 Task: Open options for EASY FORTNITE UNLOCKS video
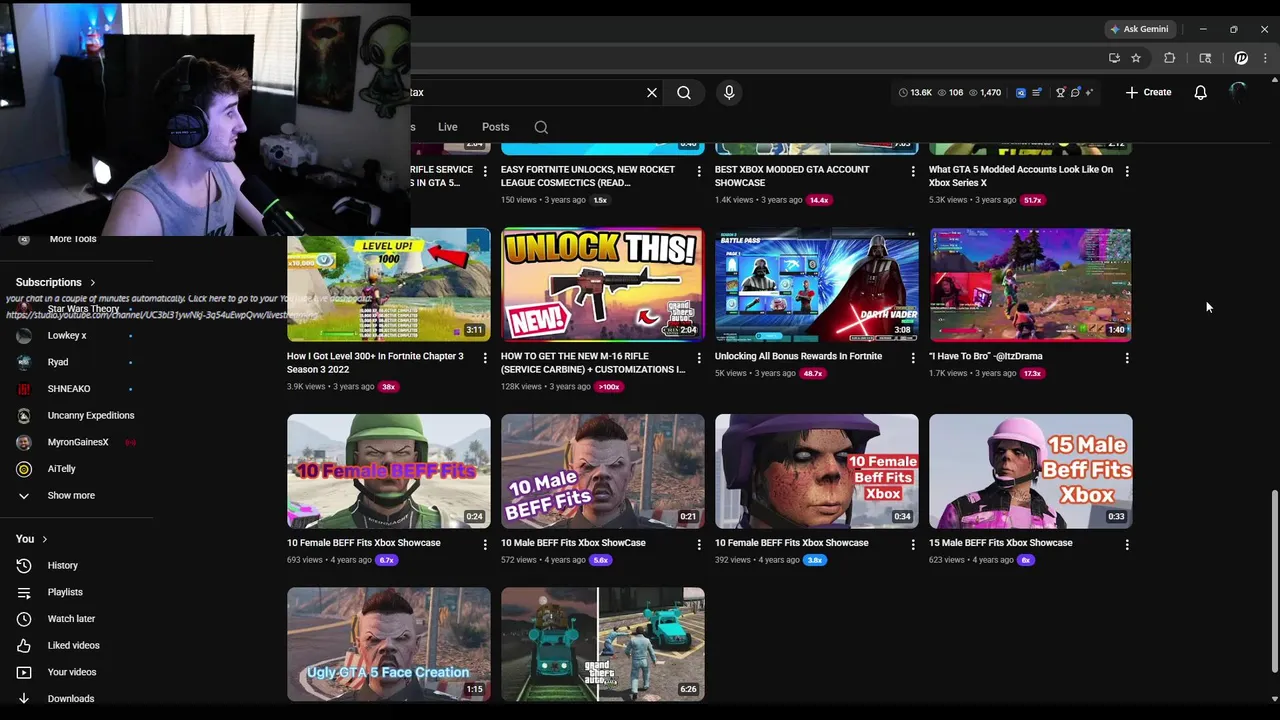pyautogui.click(x=699, y=171)
